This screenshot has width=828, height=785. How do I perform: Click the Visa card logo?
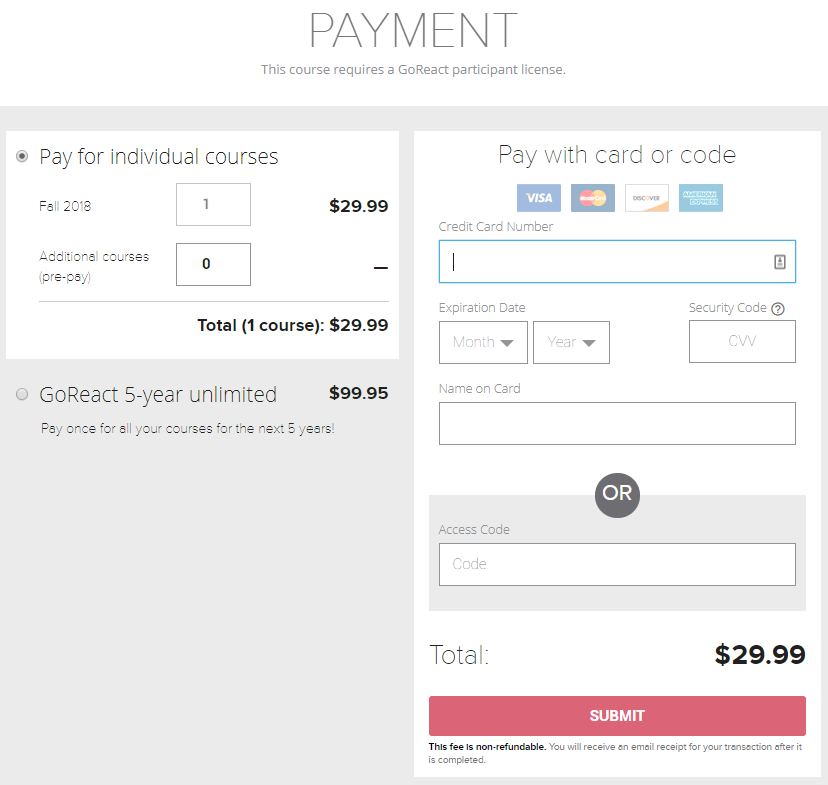point(539,198)
